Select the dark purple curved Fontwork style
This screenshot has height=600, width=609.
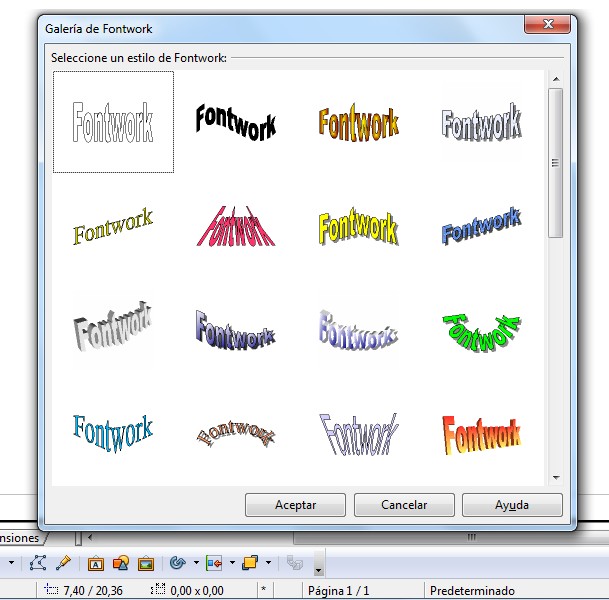(236, 330)
